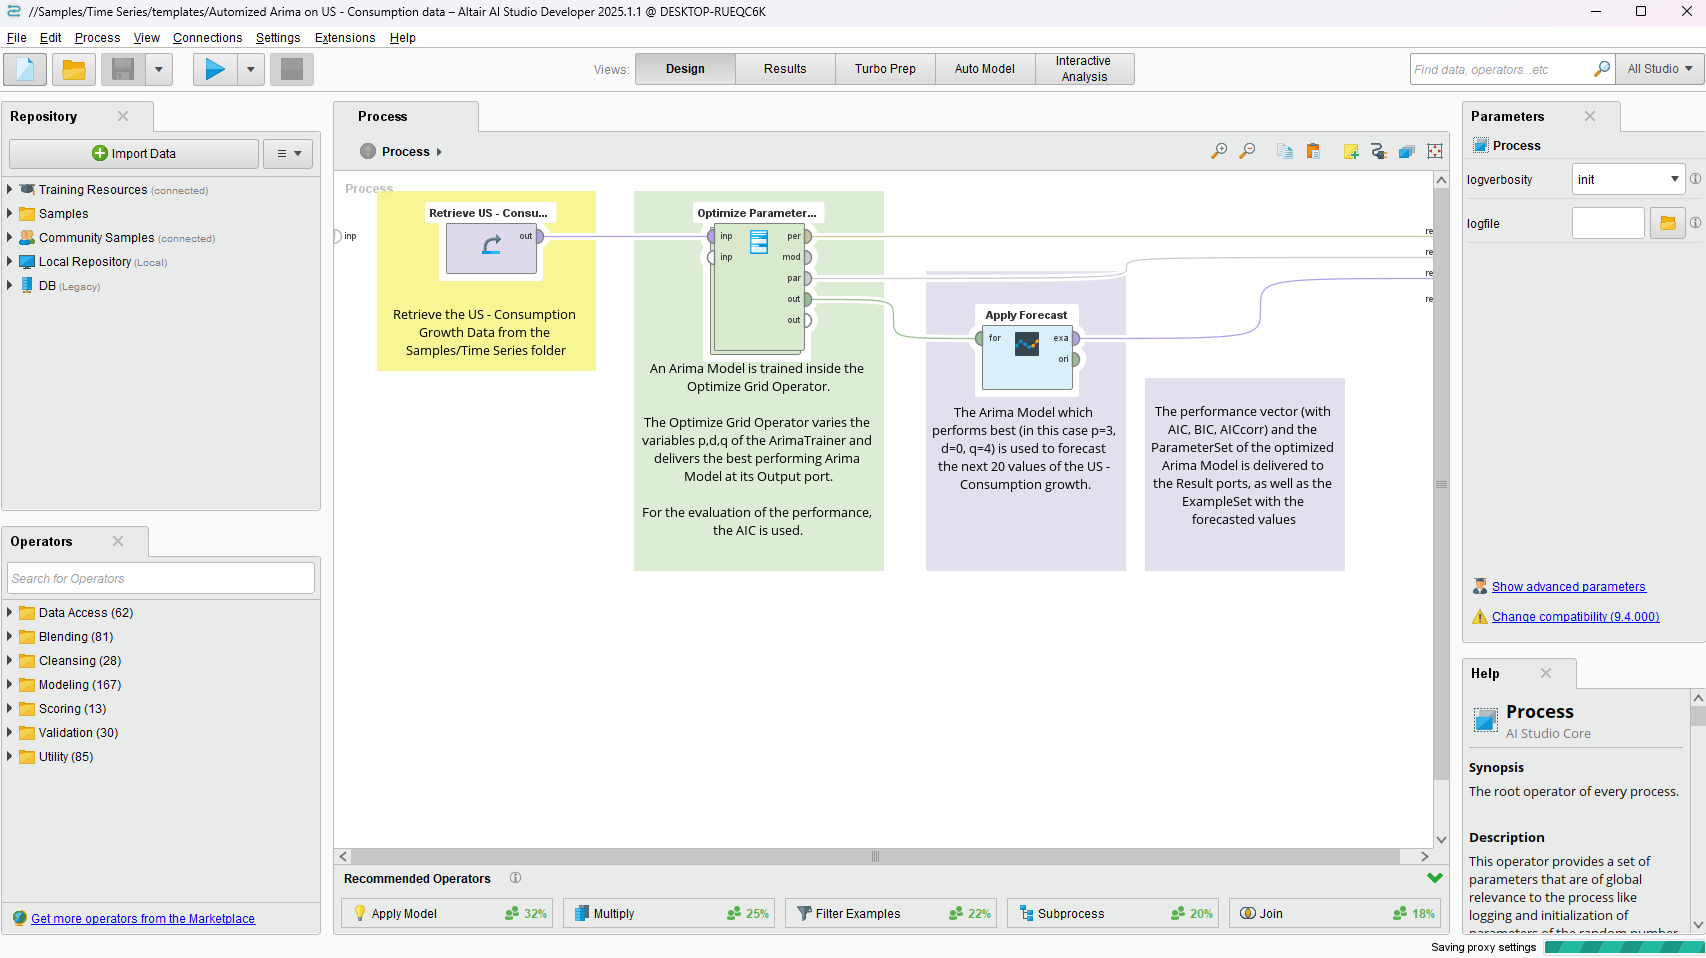Click the operator ordering layers icon
The height and width of the screenshot is (958, 1706).
[1407, 151]
